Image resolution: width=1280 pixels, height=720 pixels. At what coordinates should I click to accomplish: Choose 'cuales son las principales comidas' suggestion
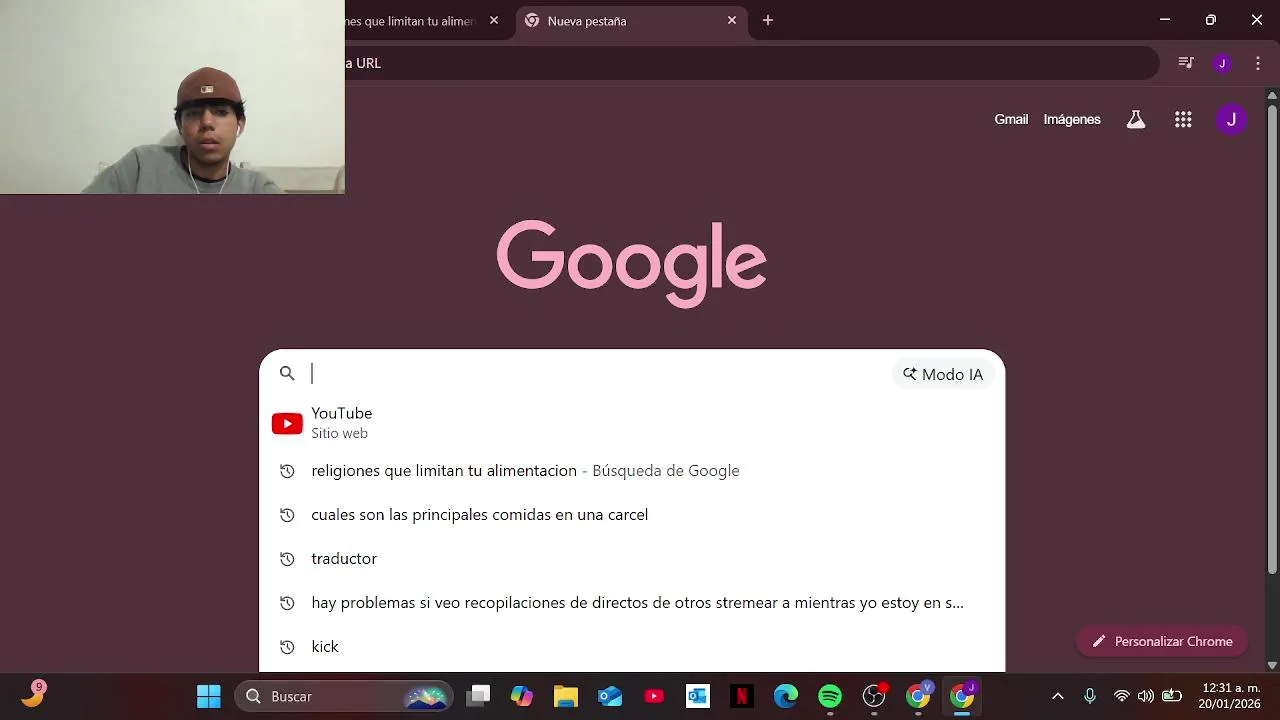point(632,515)
